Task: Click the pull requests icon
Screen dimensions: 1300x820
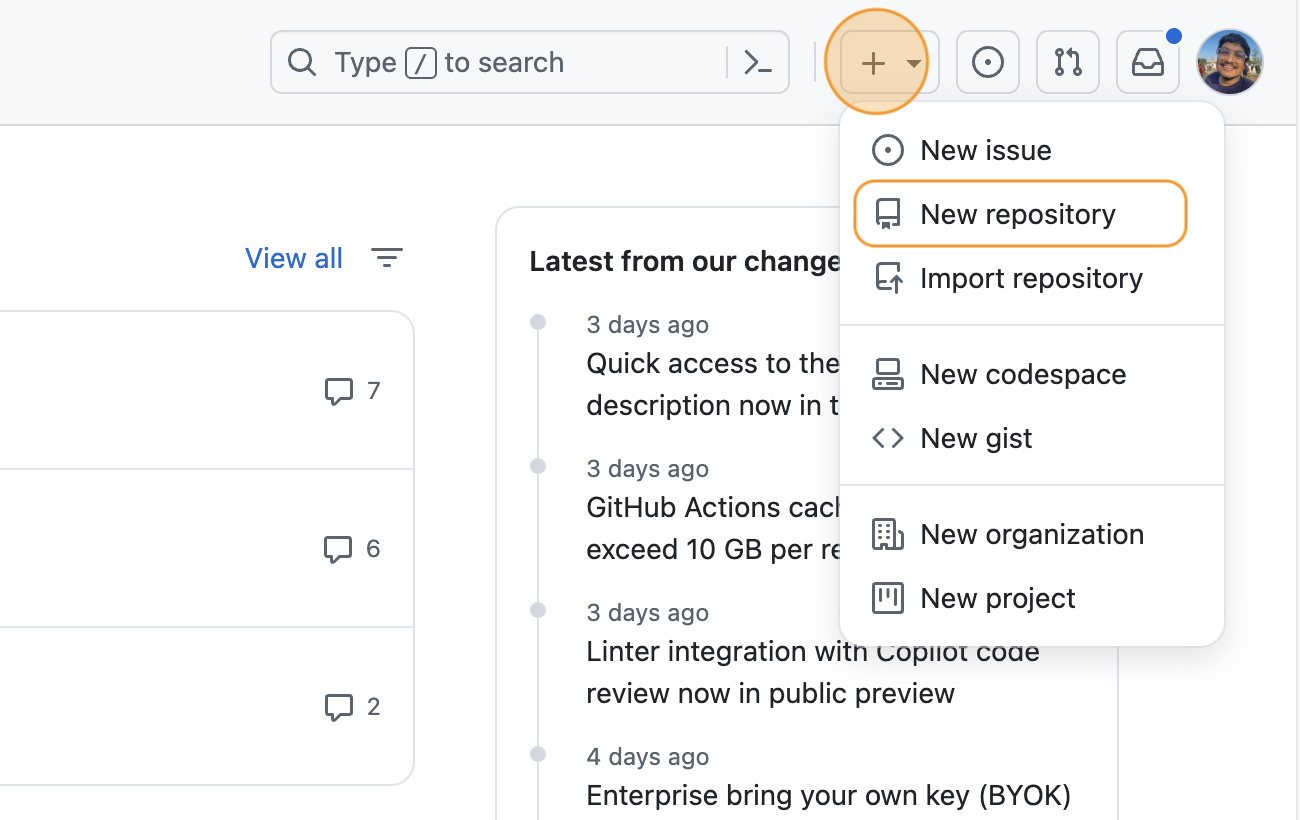Action: point(1067,61)
